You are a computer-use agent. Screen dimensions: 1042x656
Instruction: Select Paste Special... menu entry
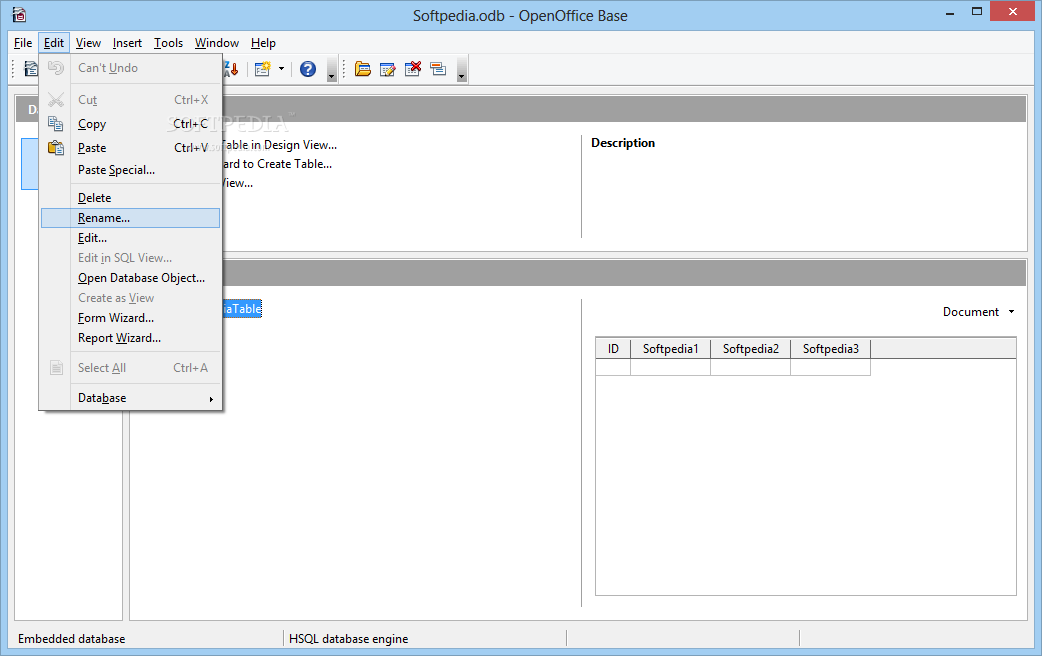[130, 170]
